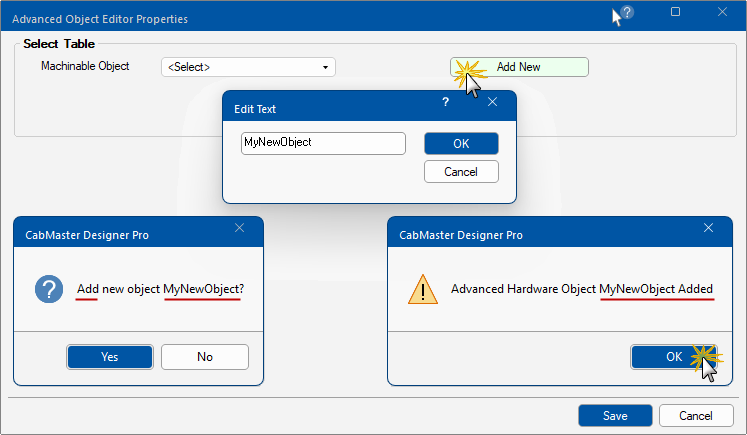747x435 pixels.
Task: Choose No in the confirmation dialog
Action: coord(205,357)
